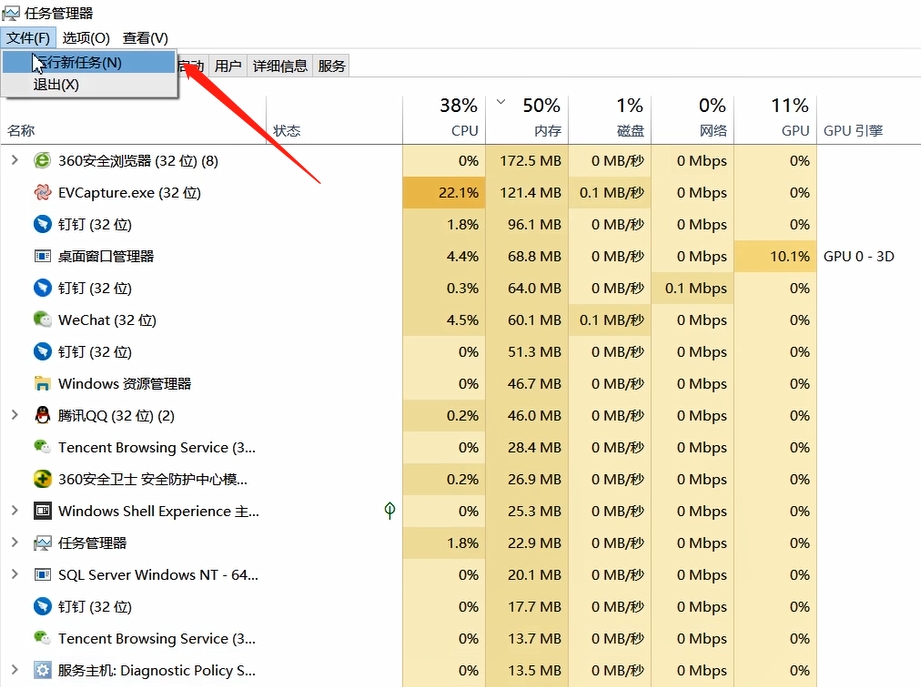Click the Windows 资源管理器 folder icon

(42, 384)
